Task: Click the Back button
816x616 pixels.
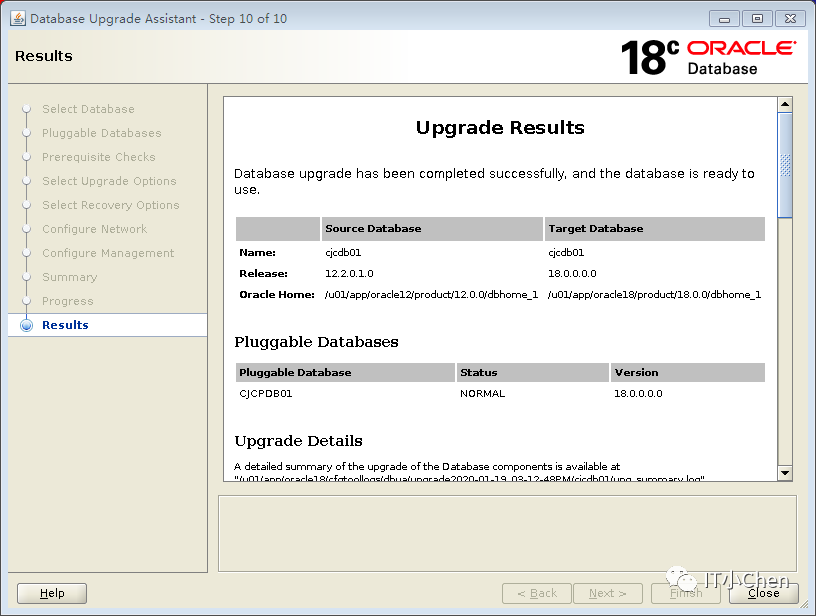Action: coord(537,593)
